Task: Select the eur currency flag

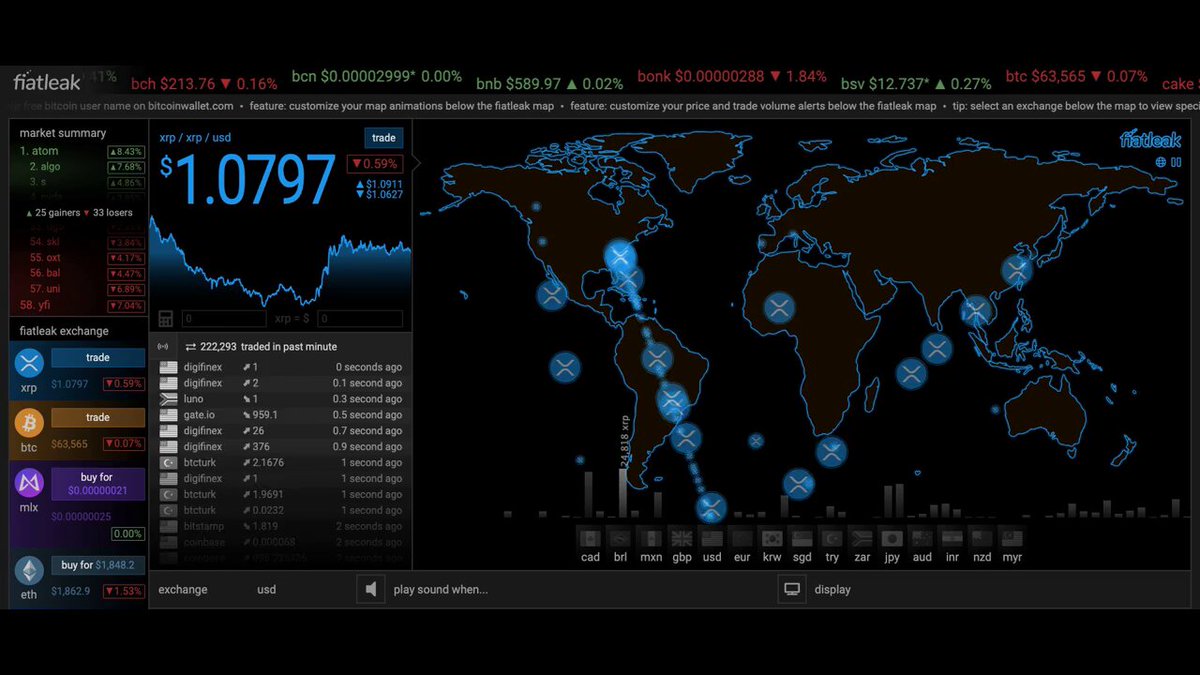Action: (x=741, y=538)
